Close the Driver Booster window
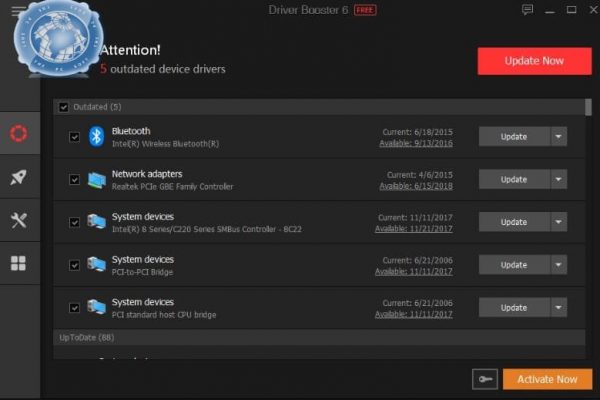 [x=593, y=10]
